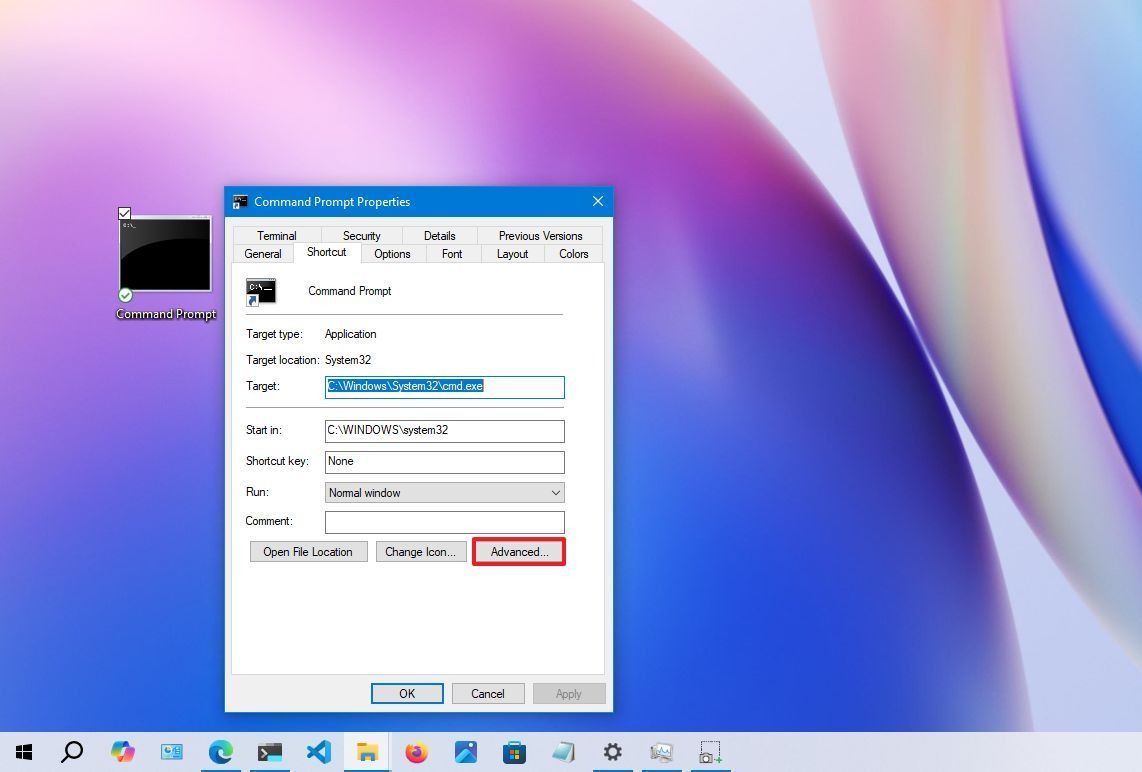Open the Microsoft Store from the taskbar
This screenshot has height=772, width=1142.
(514, 751)
